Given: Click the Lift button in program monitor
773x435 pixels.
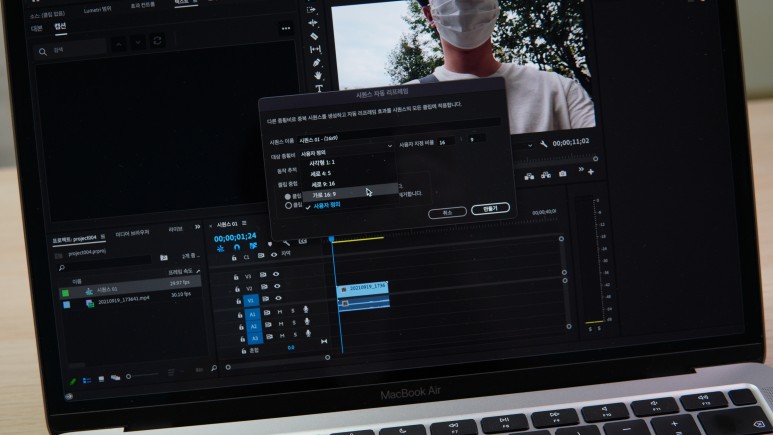Looking at the screenshot, I should 529,176.
